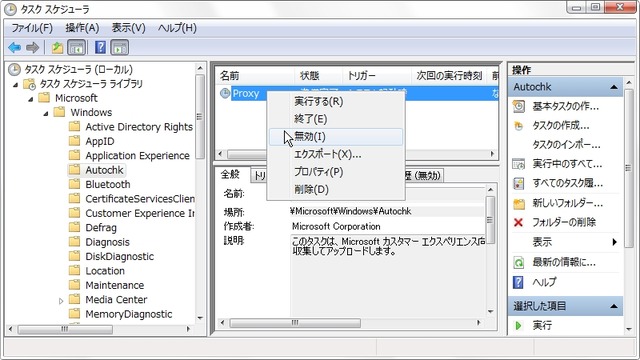Click the 最新の情報に更新 refresh icon
640x360 pixels.
(518, 262)
